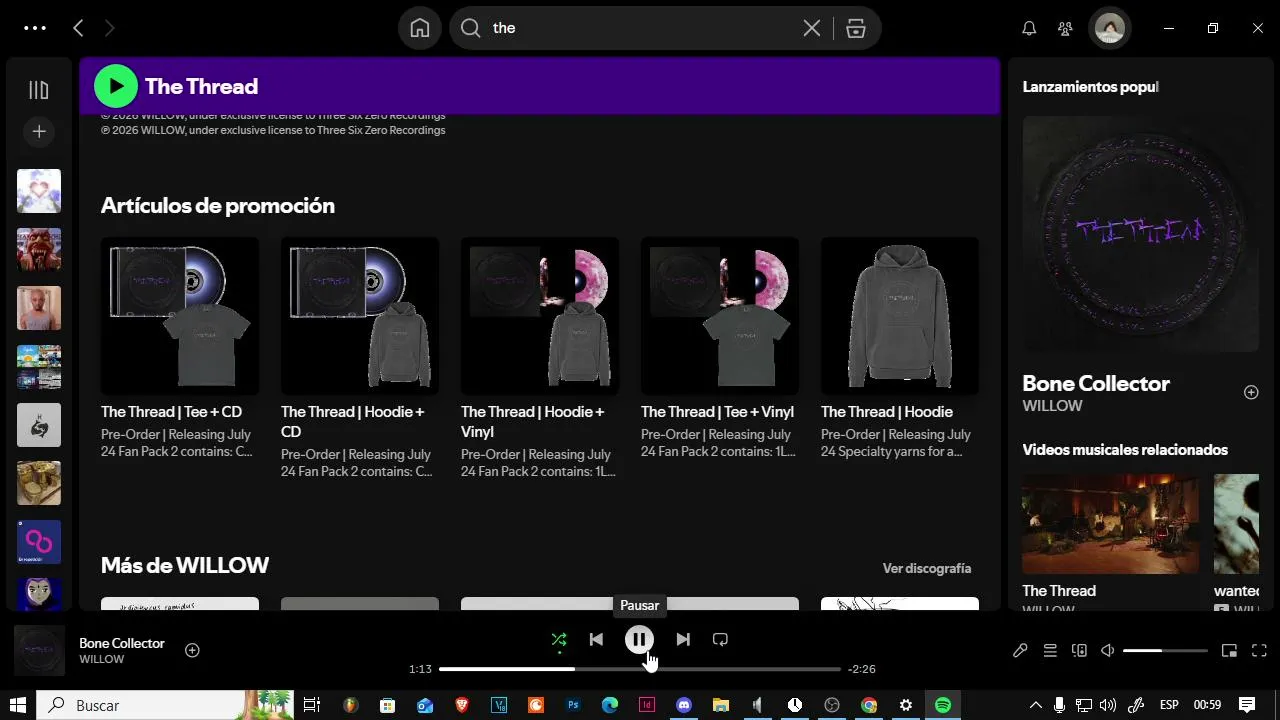Open Bone Collector title in player bar
1280x720 pixels.
(122, 643)
